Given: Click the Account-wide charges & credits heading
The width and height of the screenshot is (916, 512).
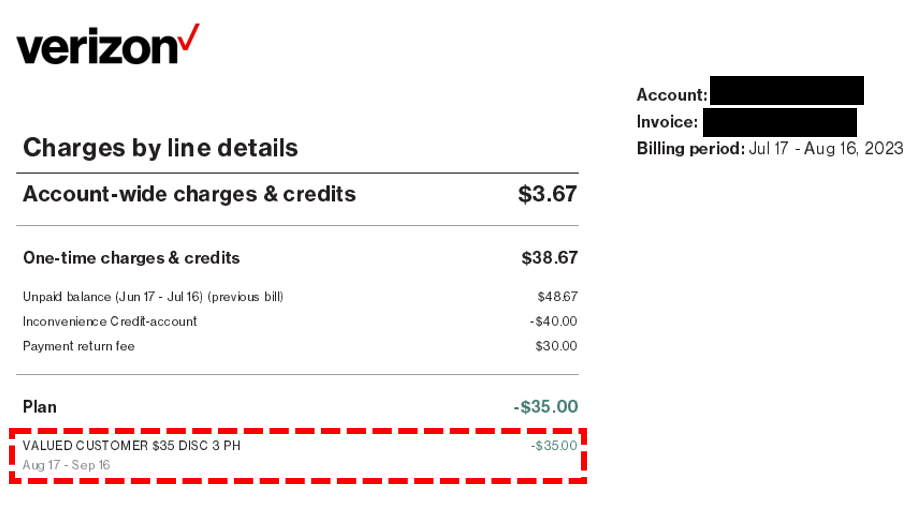Looking at the screenshot, I should coord(189,194).
